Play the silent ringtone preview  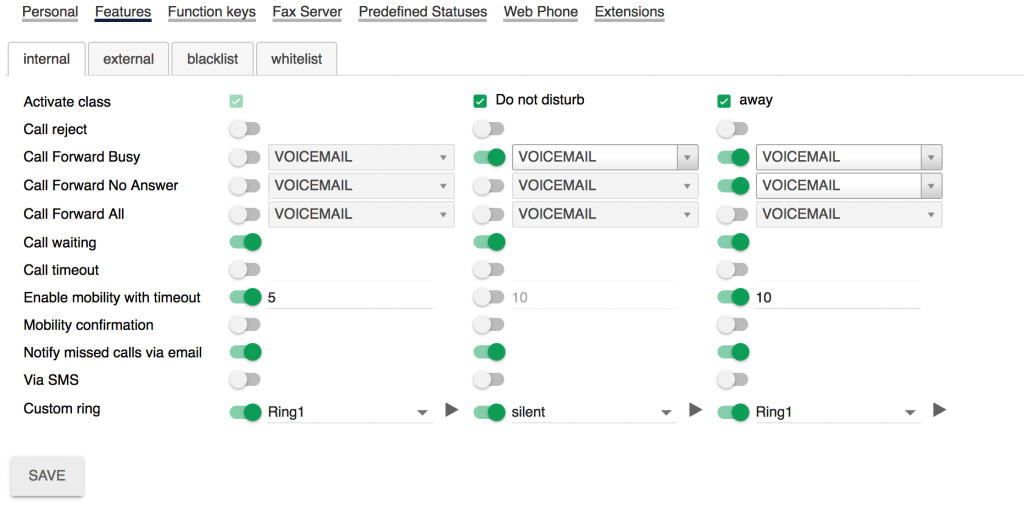(x=696, y=410)
